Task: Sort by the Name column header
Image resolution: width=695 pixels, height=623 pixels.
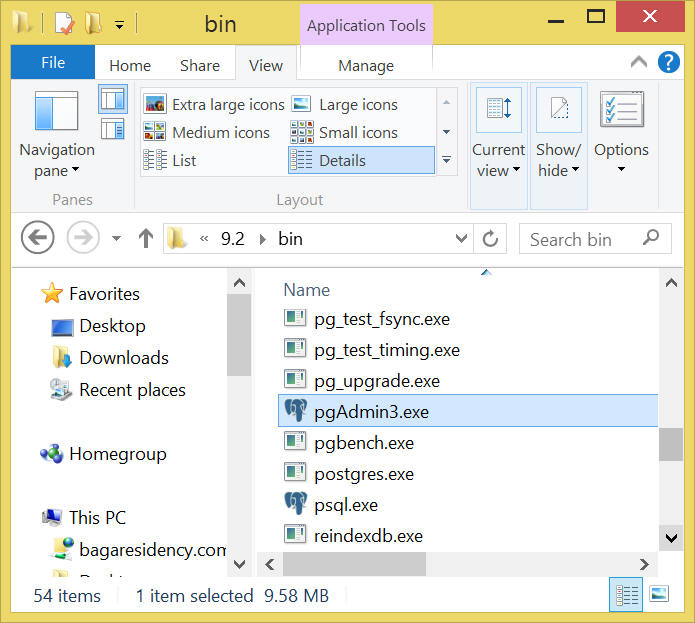Action: point(306,290)
